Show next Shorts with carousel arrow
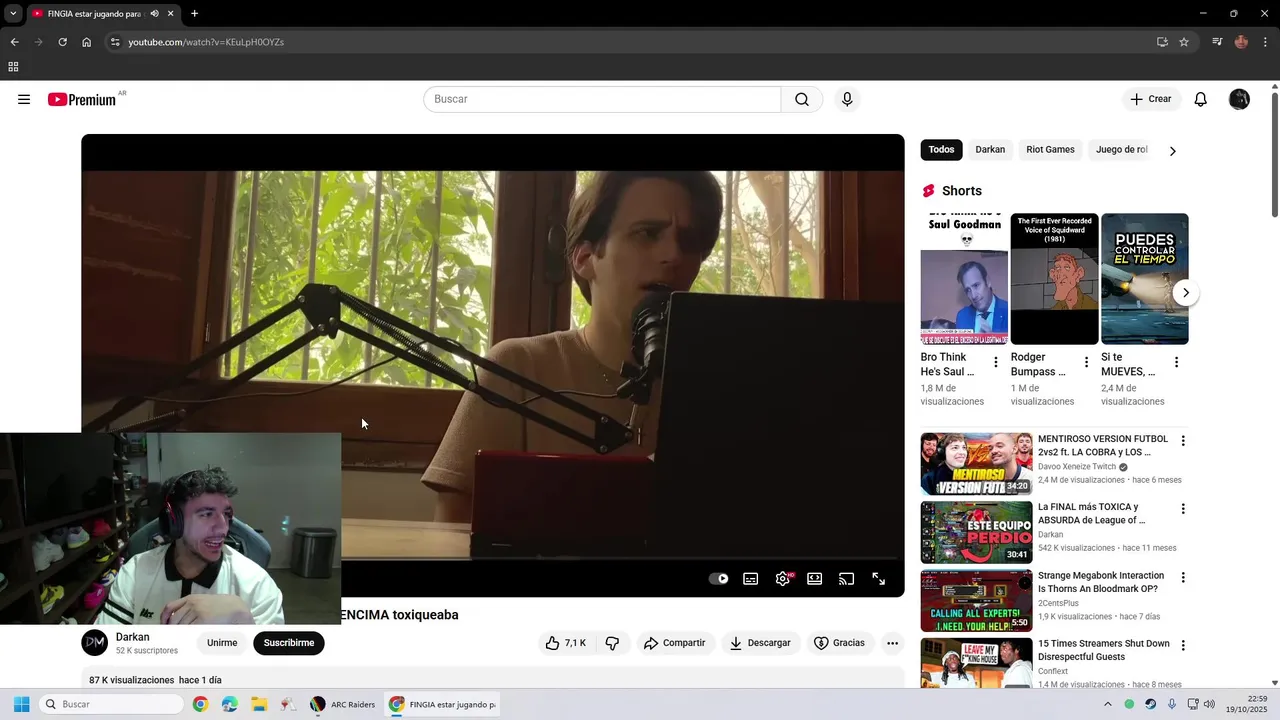The width and height of the screenshot is (1280, 720). [x=1185, y=293]
